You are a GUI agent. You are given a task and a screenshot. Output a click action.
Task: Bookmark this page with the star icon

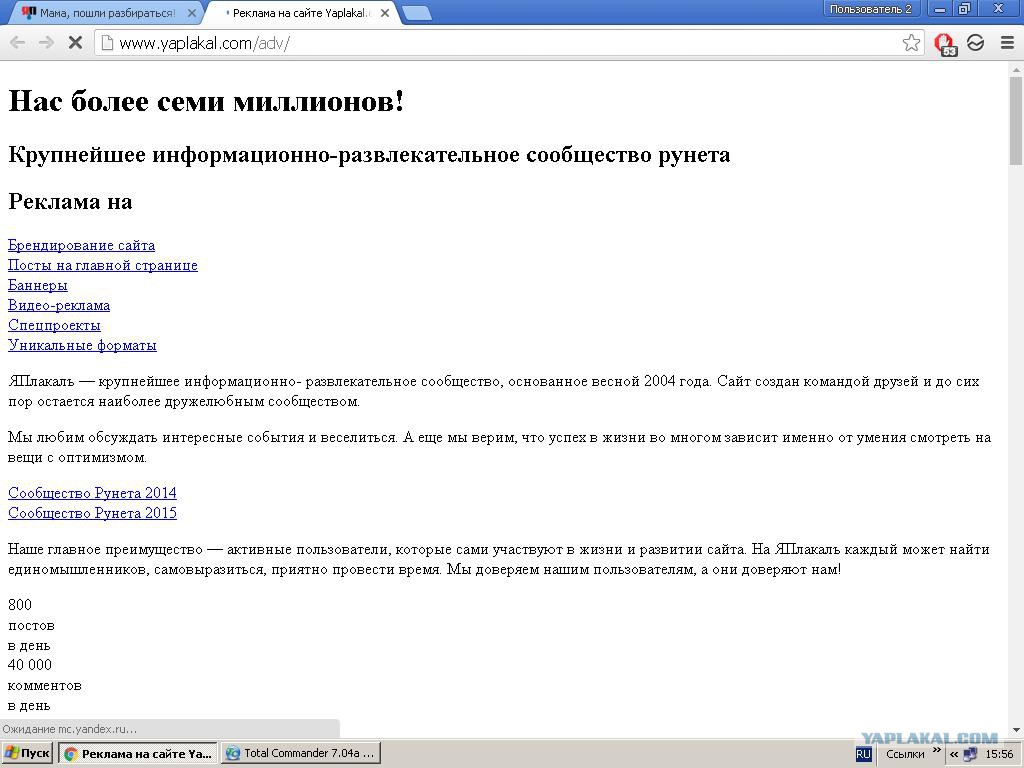point(911,43)
